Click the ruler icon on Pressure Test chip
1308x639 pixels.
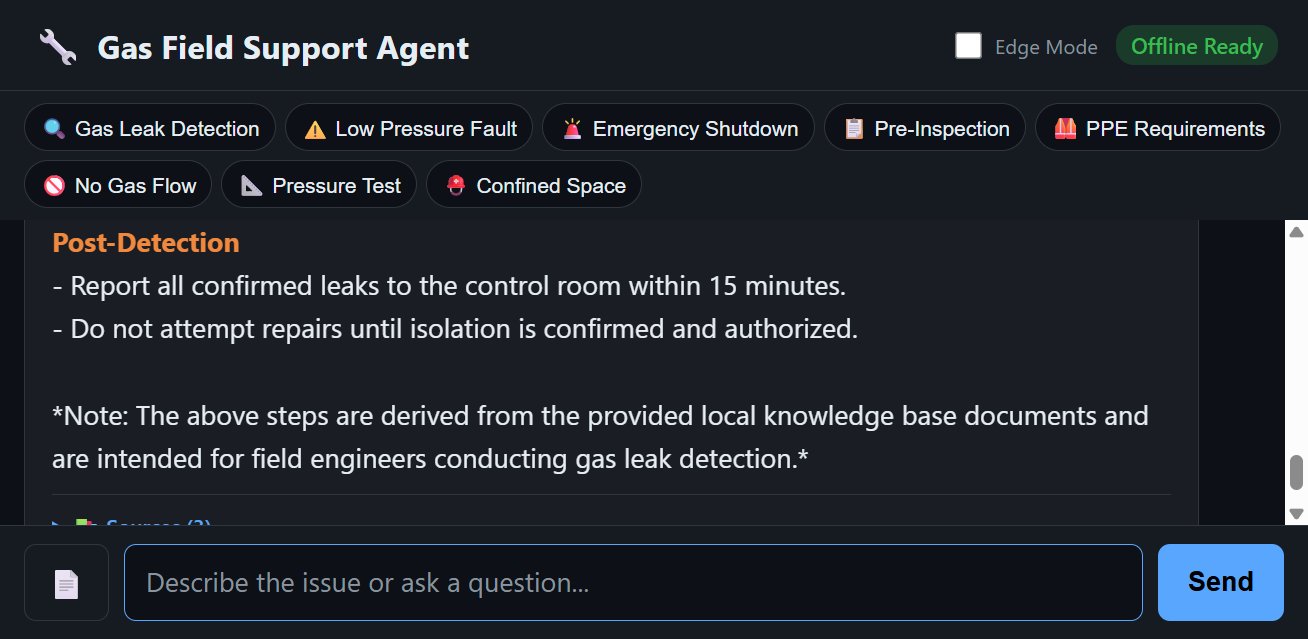pyautogui.click(x=251, y=184)
